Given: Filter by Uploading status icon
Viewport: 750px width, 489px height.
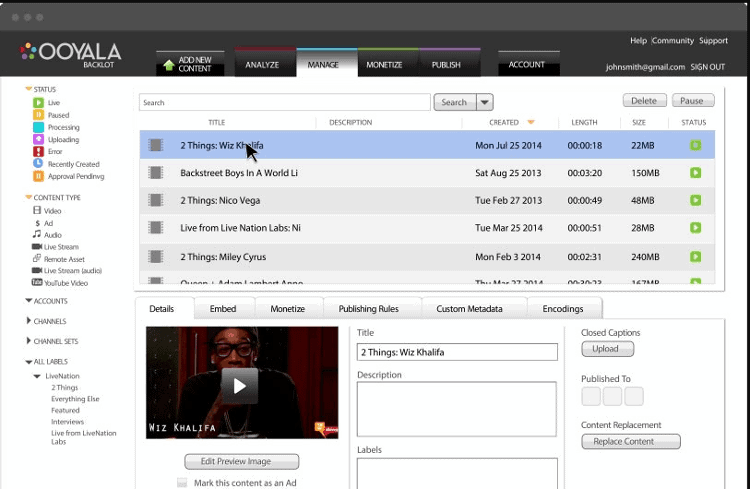Looking at the screenshot, I should pyautogui.click(x=38, y=139).
